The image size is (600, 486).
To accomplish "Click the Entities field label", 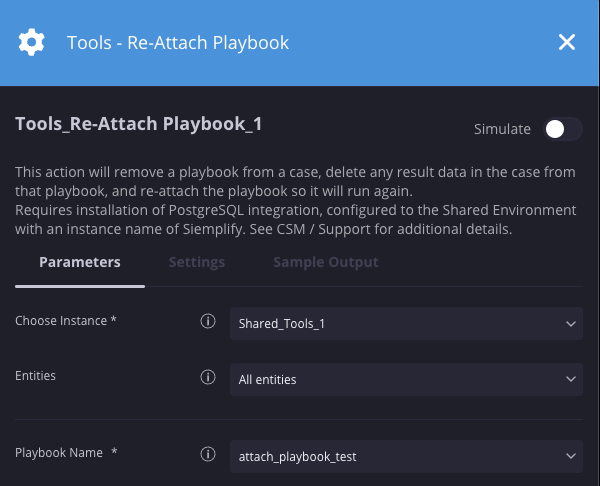I will click(36, 376).
